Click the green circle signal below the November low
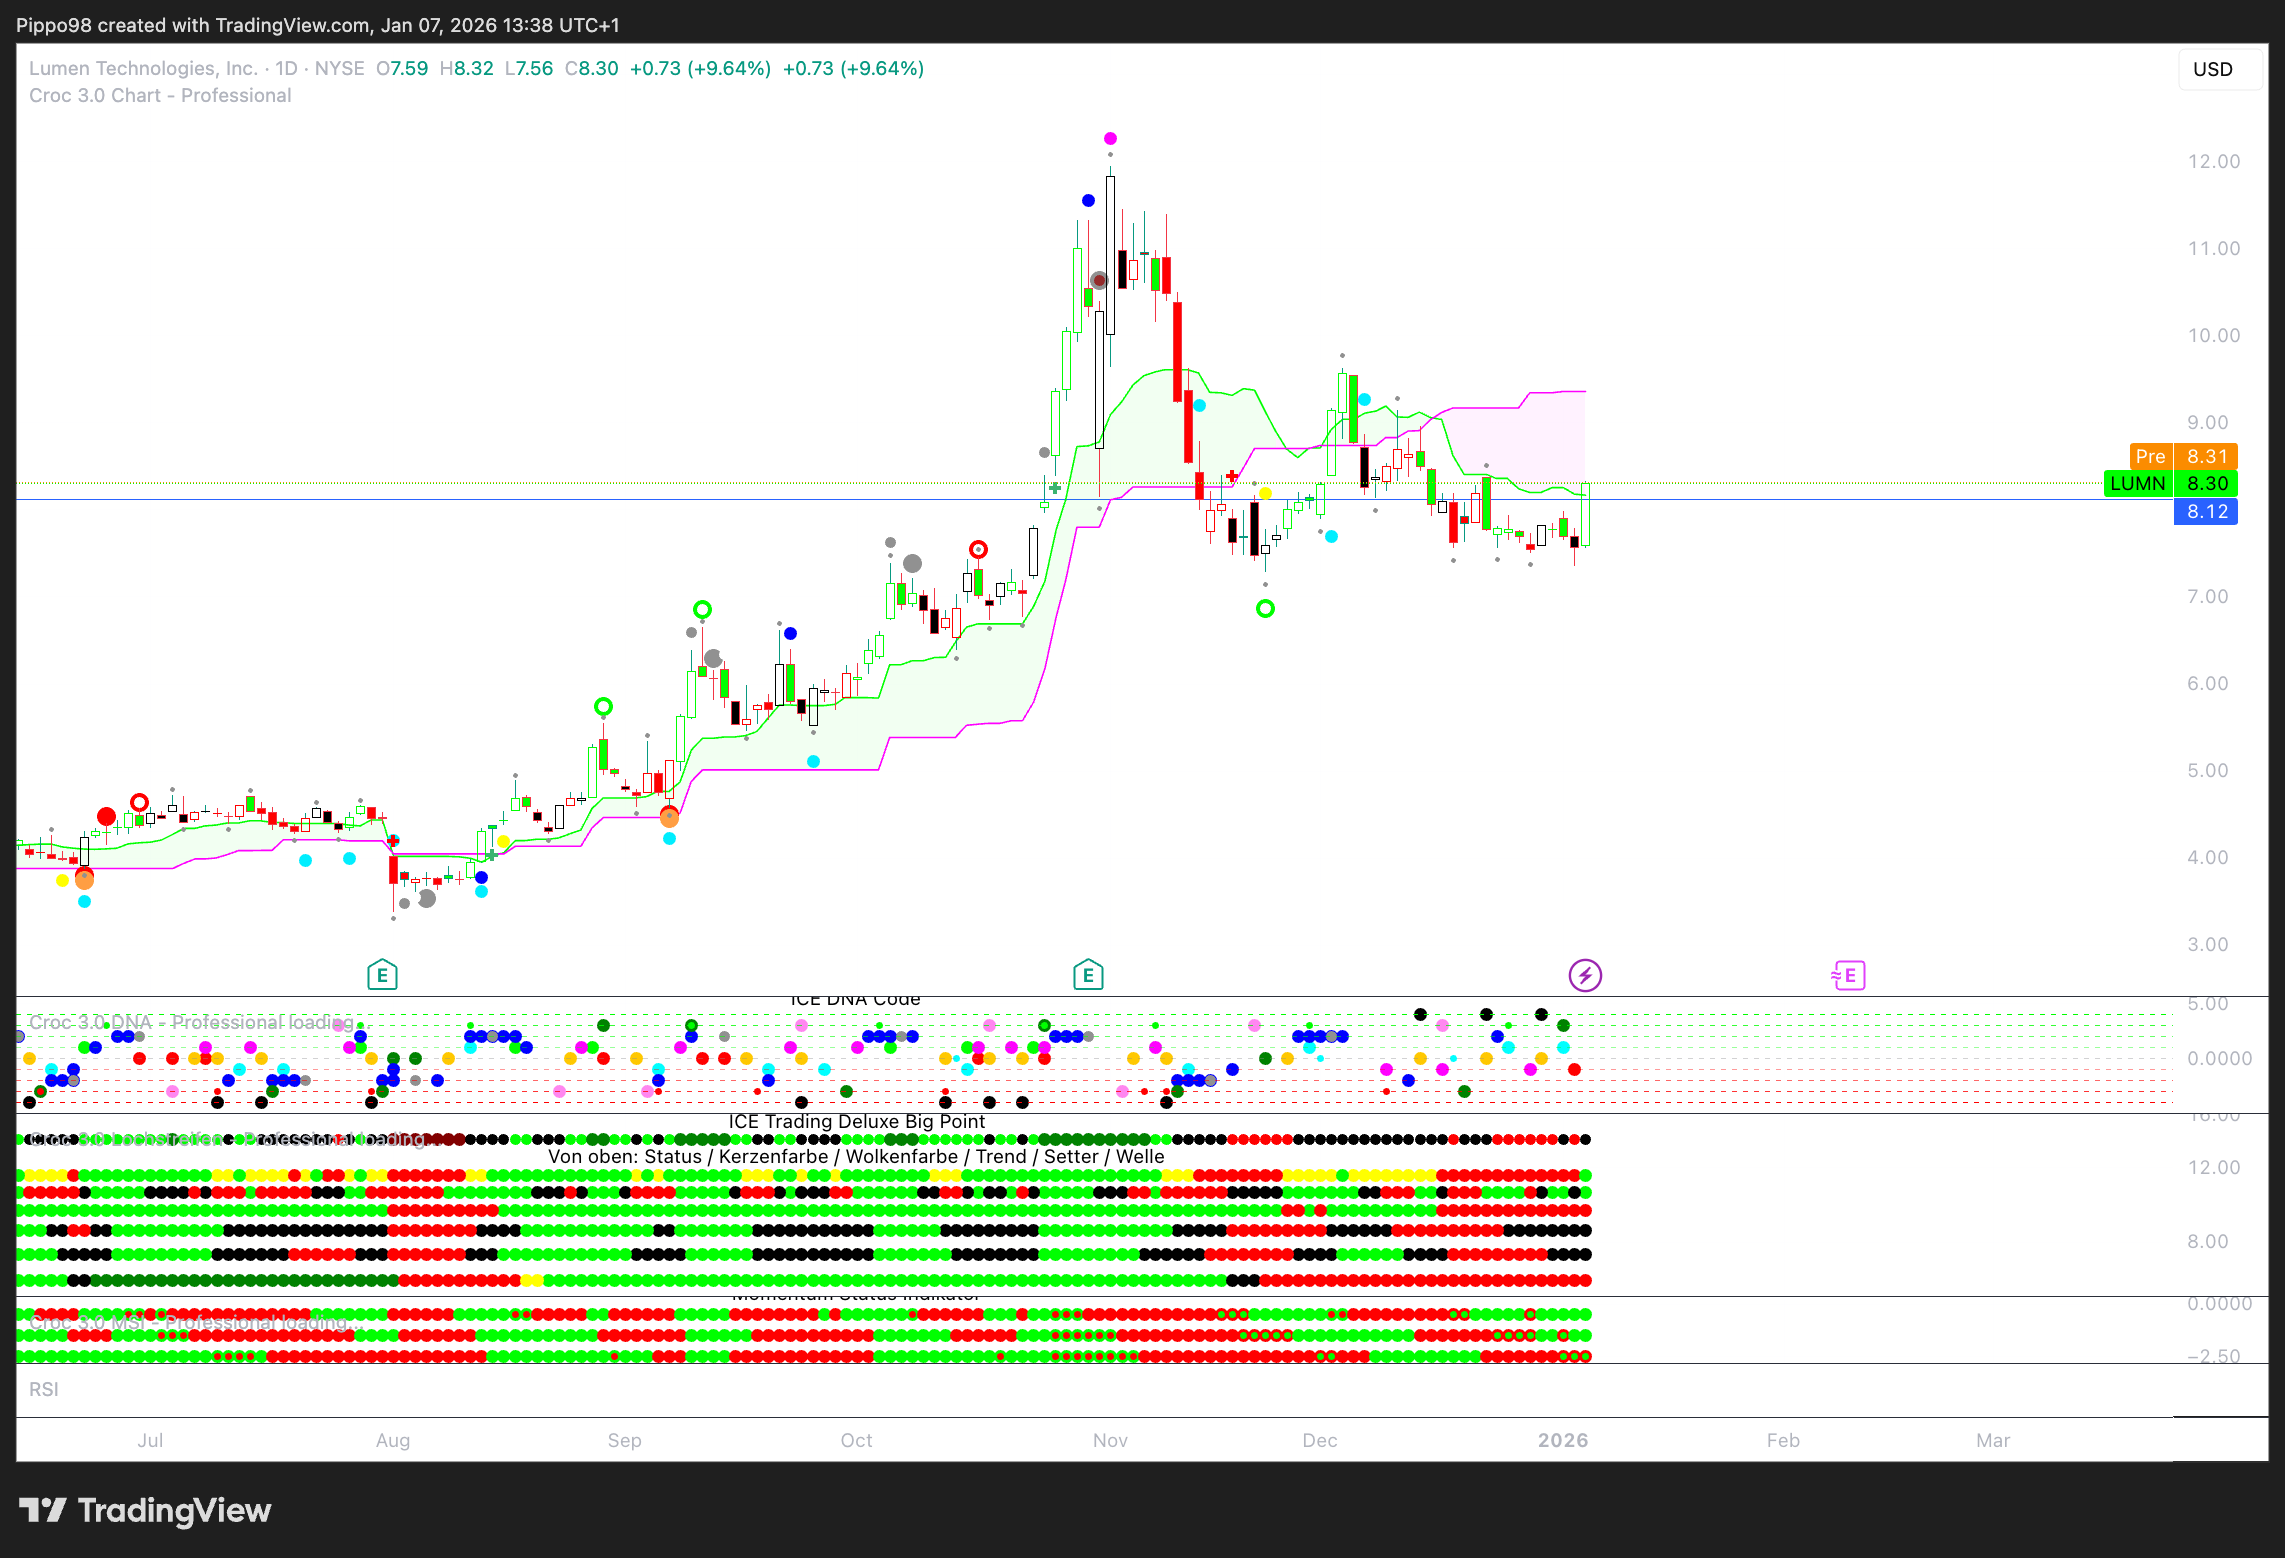The width and height of the screenshot is (2285, 1558). tap(1265, 608)
